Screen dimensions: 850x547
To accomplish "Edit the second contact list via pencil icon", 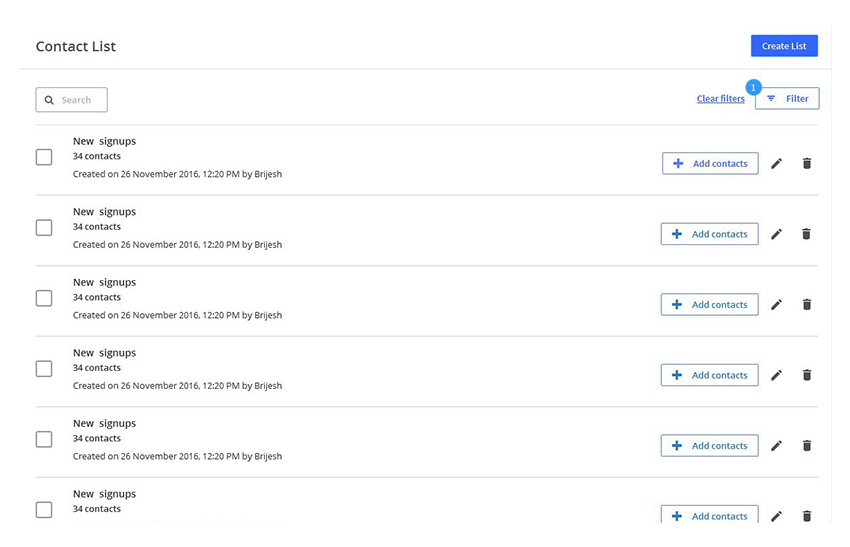I will coord(776,234).
